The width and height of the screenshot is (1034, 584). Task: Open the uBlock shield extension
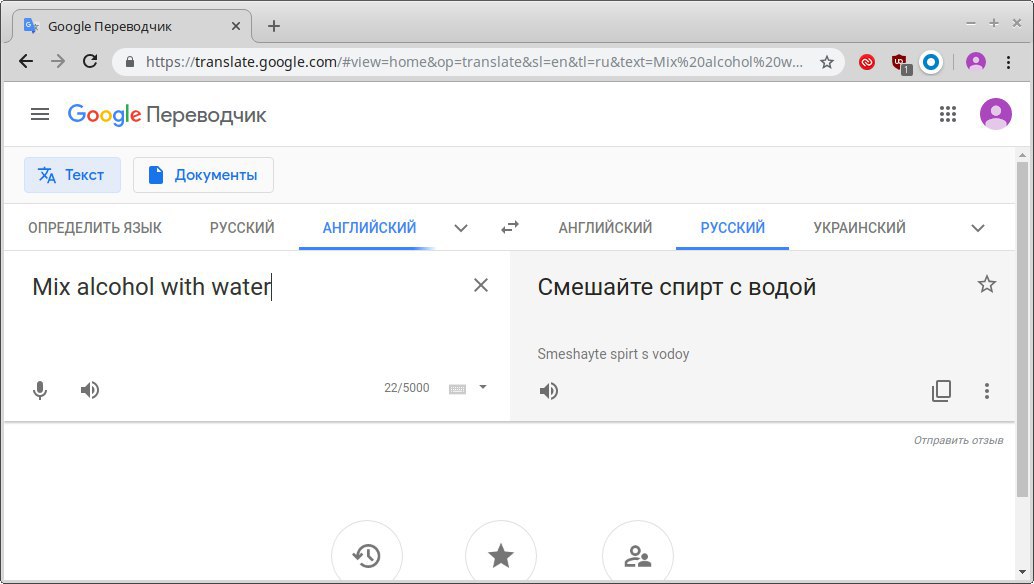tap(899, 63)
